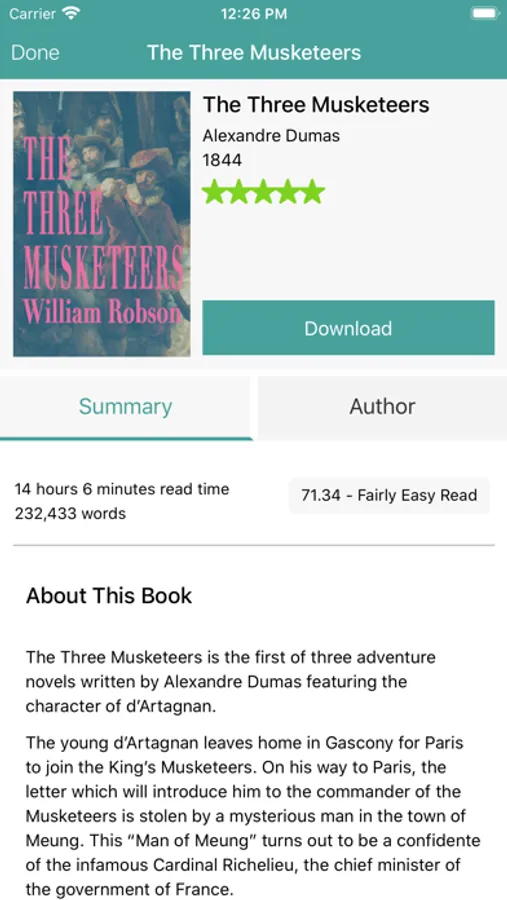Screen dimensions: 507x900
Task: Tap the Done button
Action: pos(35,53)
